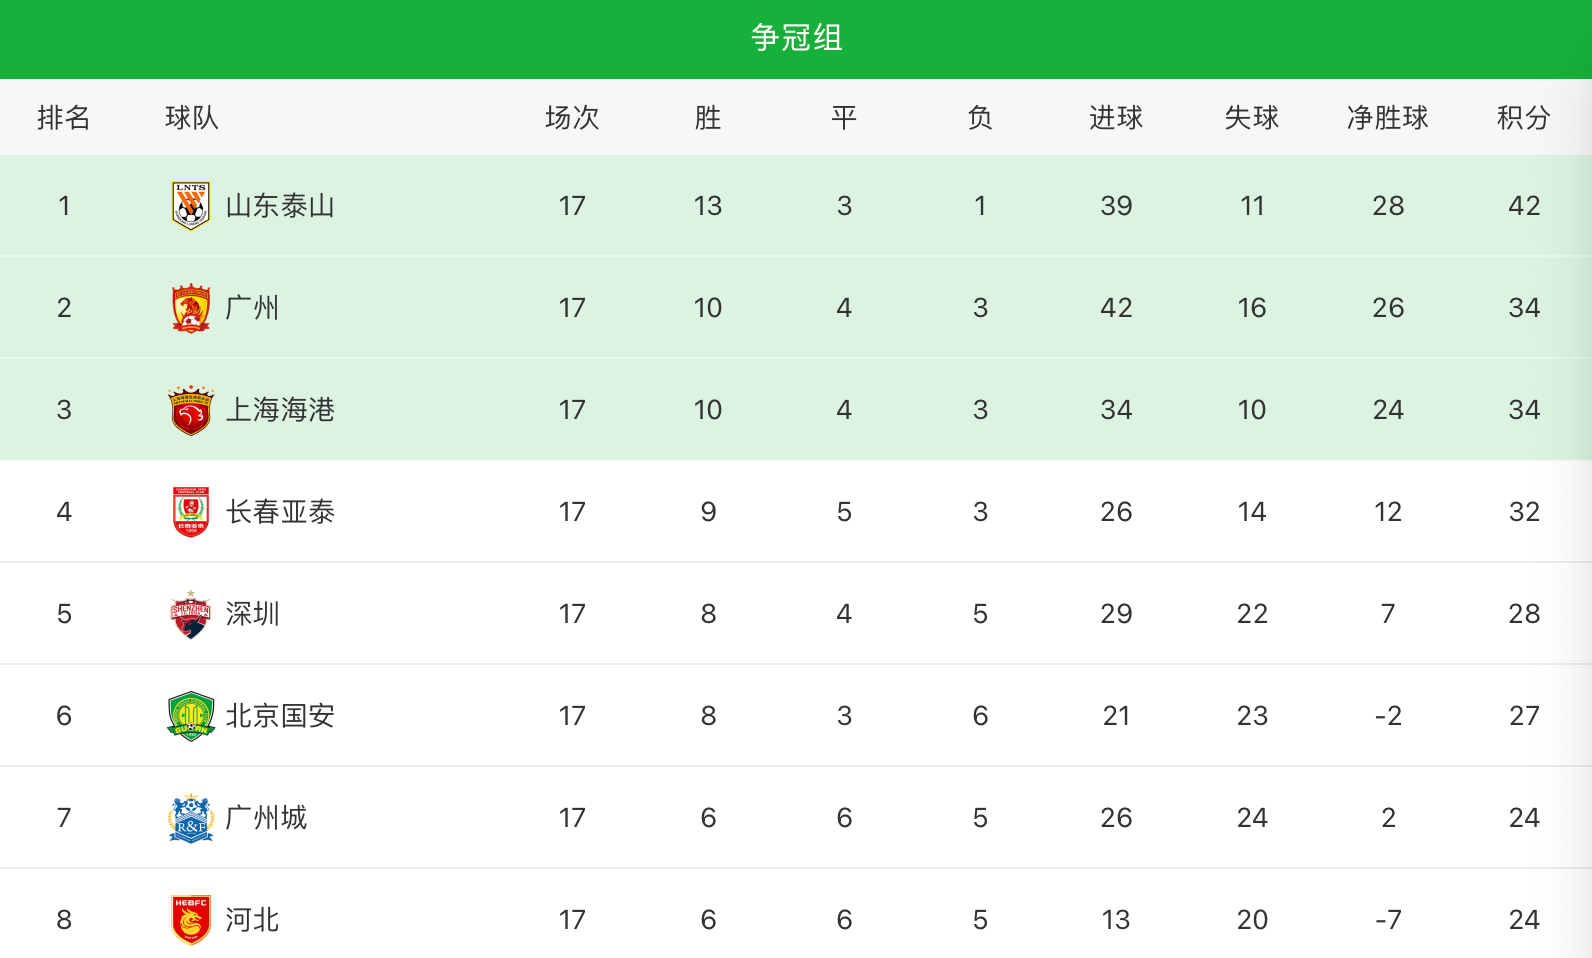Viewport: 1592px width, 958px height.
Task: Click Shandong Taishan's 42 points value
Action: pos(1524,206)
